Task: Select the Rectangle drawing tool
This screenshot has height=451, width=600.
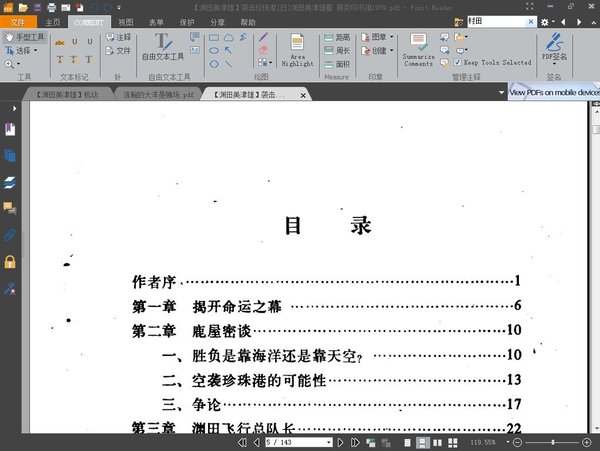Action: pyautogui.click(x=214, y=37)
